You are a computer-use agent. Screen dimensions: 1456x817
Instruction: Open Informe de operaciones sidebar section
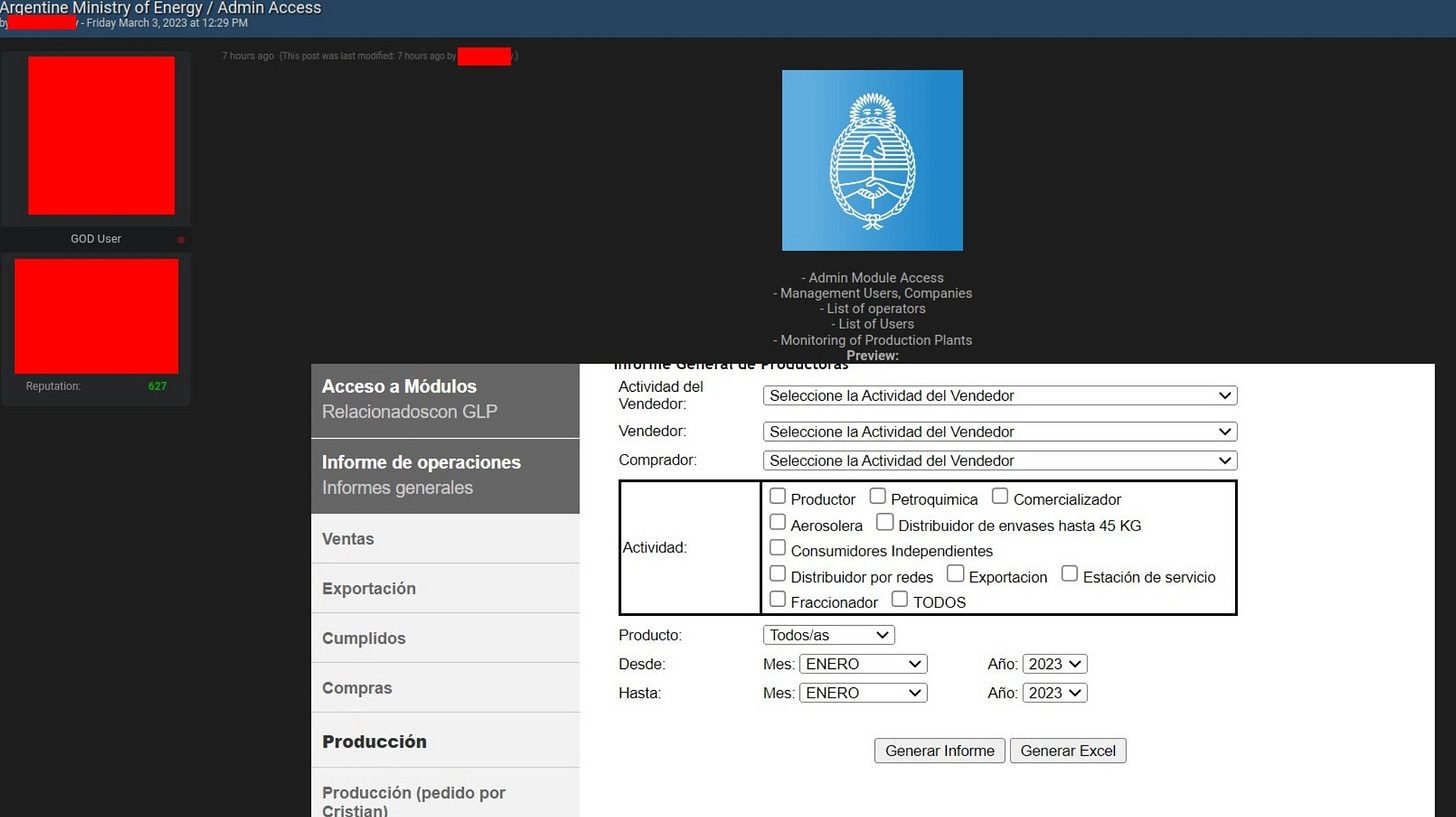point(445,476)
